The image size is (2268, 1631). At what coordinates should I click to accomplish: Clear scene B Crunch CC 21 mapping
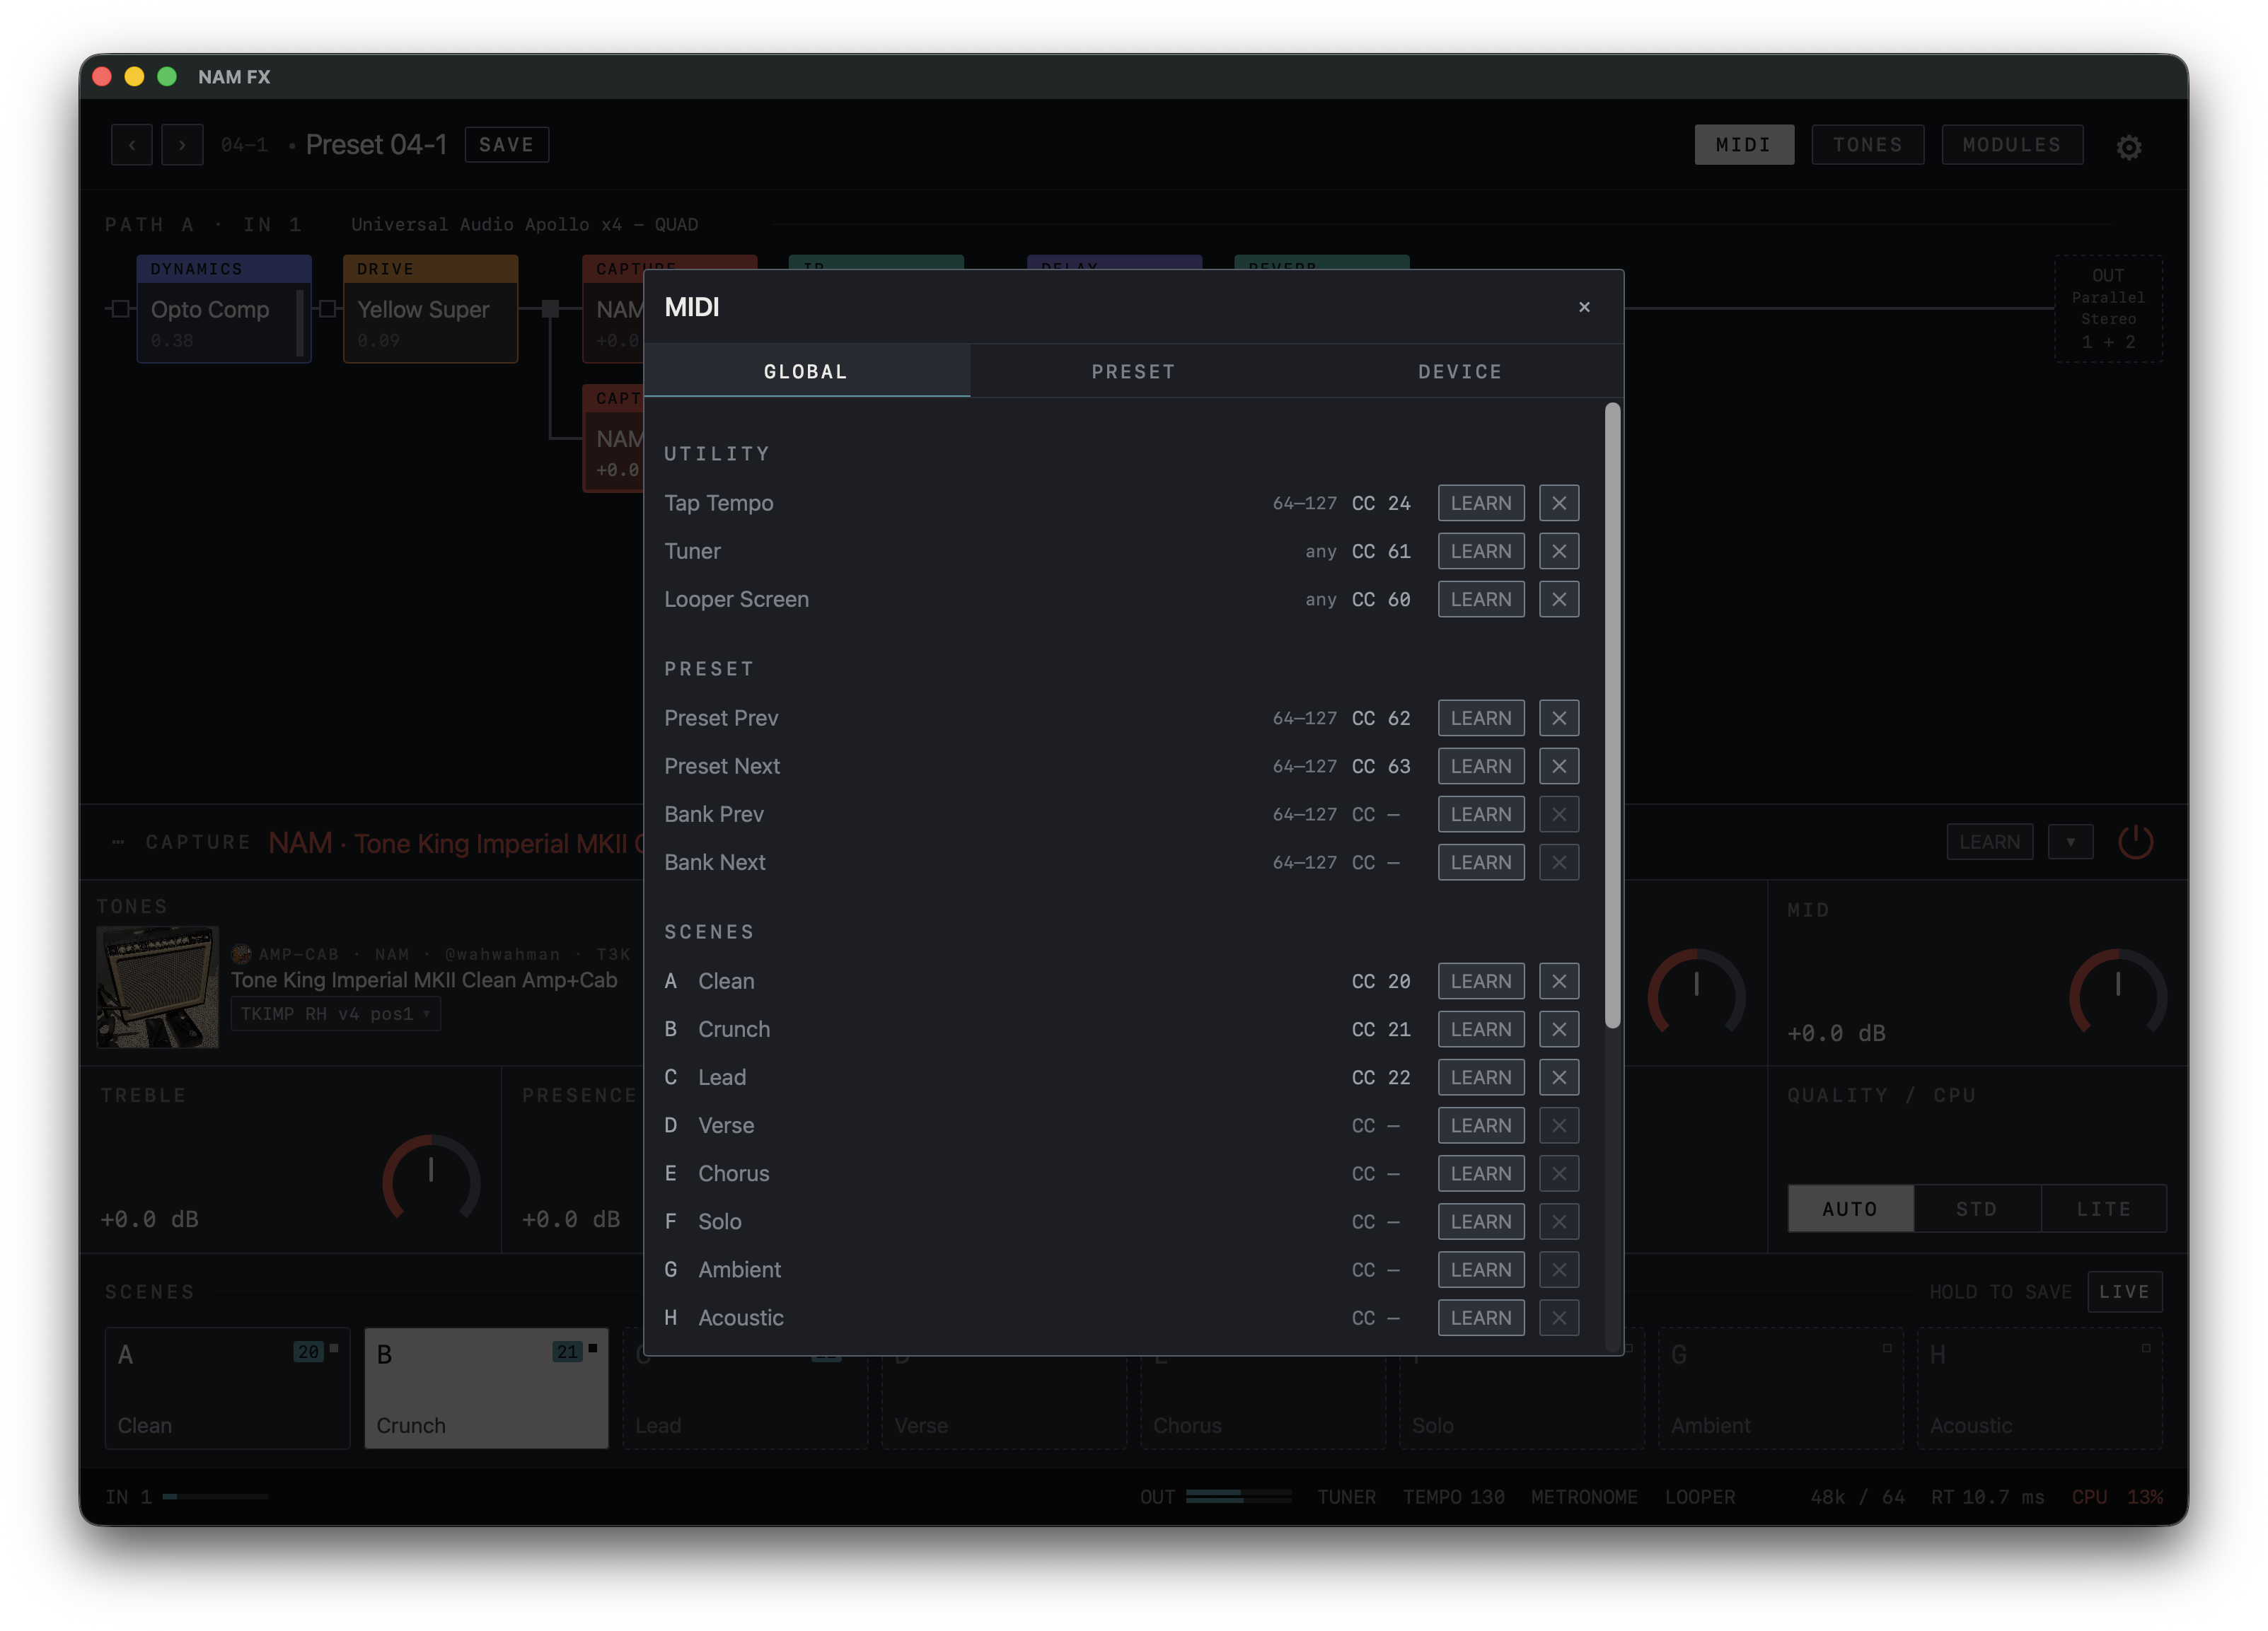[x=1559, y=1029]
